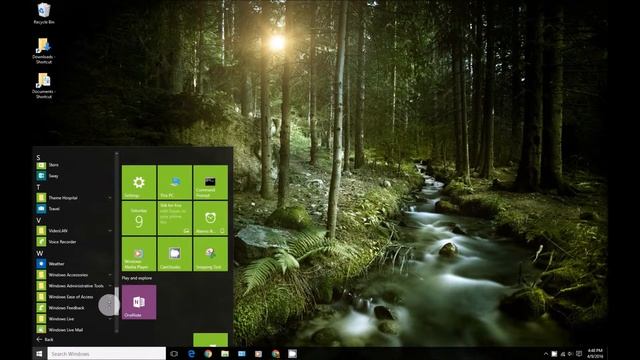
Task: Open the Action Center notifications icon
Action: (x=579, y=354)
